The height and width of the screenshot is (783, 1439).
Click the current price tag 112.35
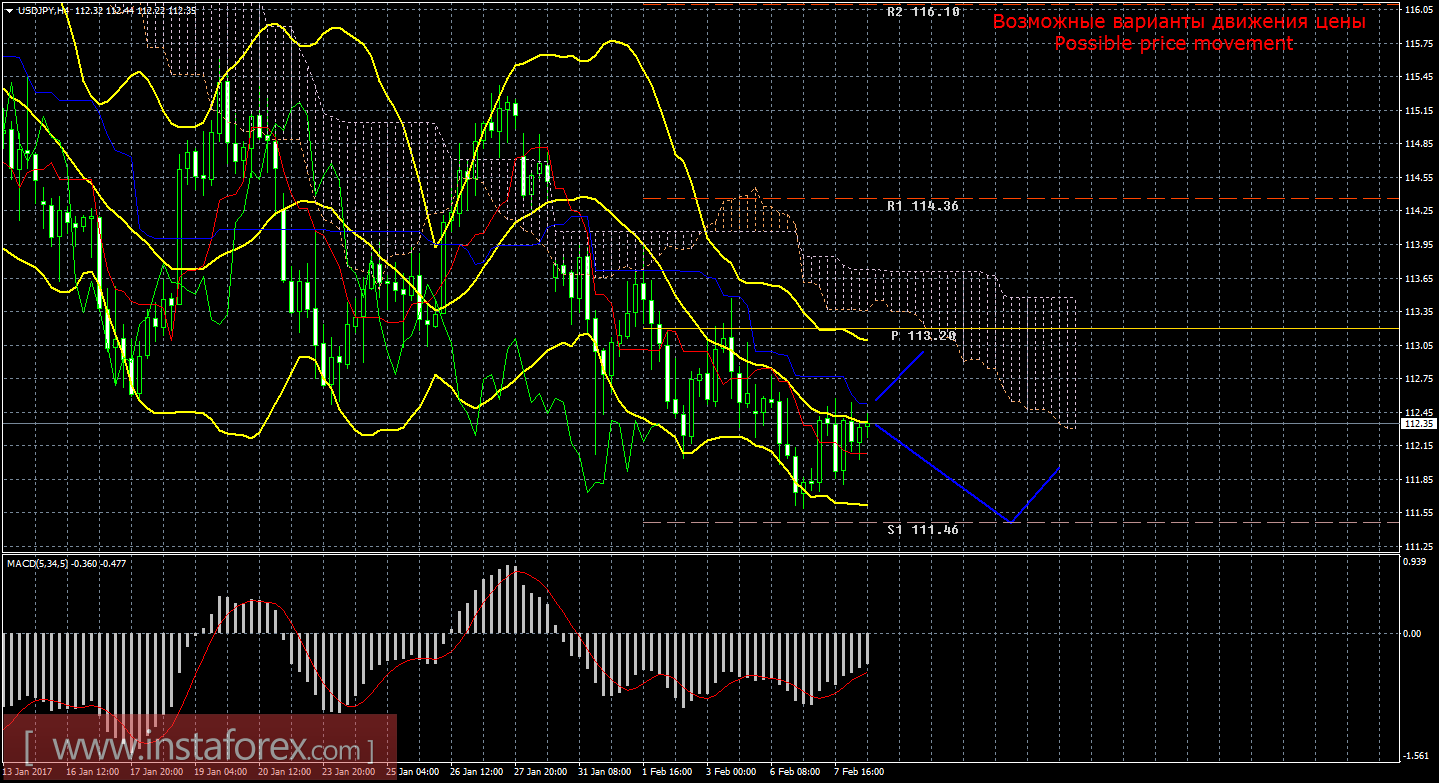(1419, 424)
